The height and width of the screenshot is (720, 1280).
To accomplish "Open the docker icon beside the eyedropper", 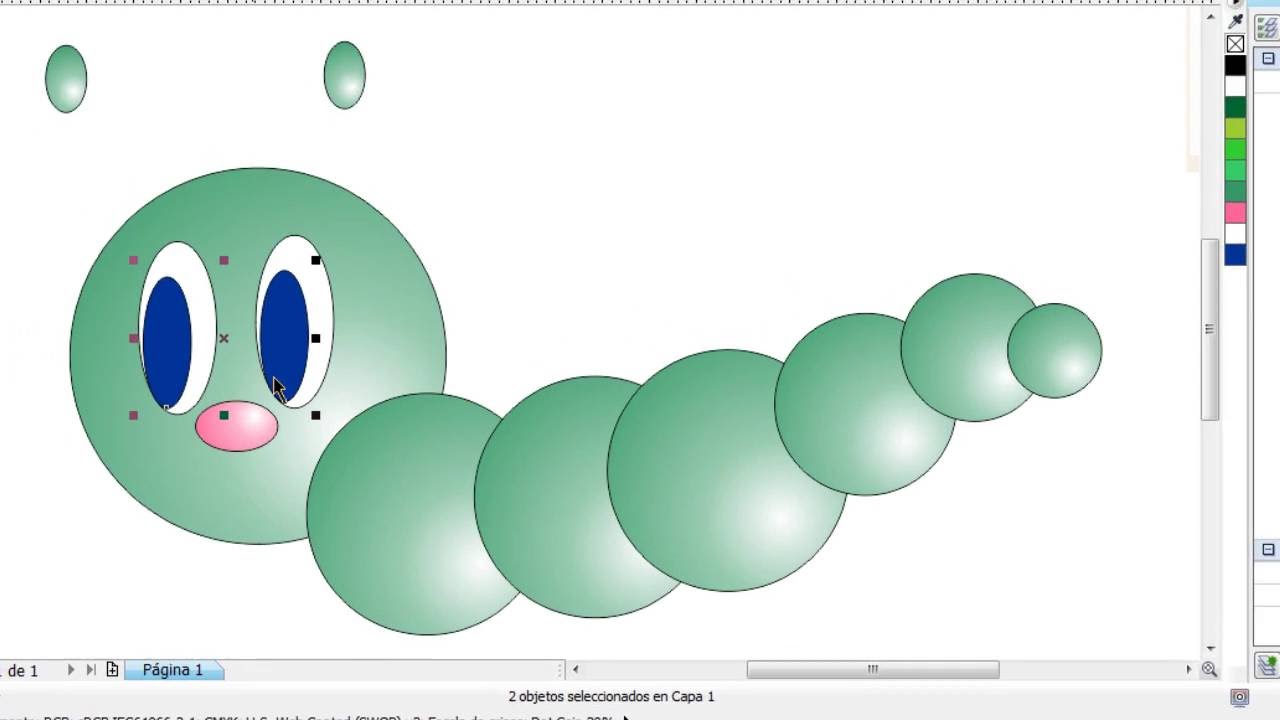I will (1267, 26).
